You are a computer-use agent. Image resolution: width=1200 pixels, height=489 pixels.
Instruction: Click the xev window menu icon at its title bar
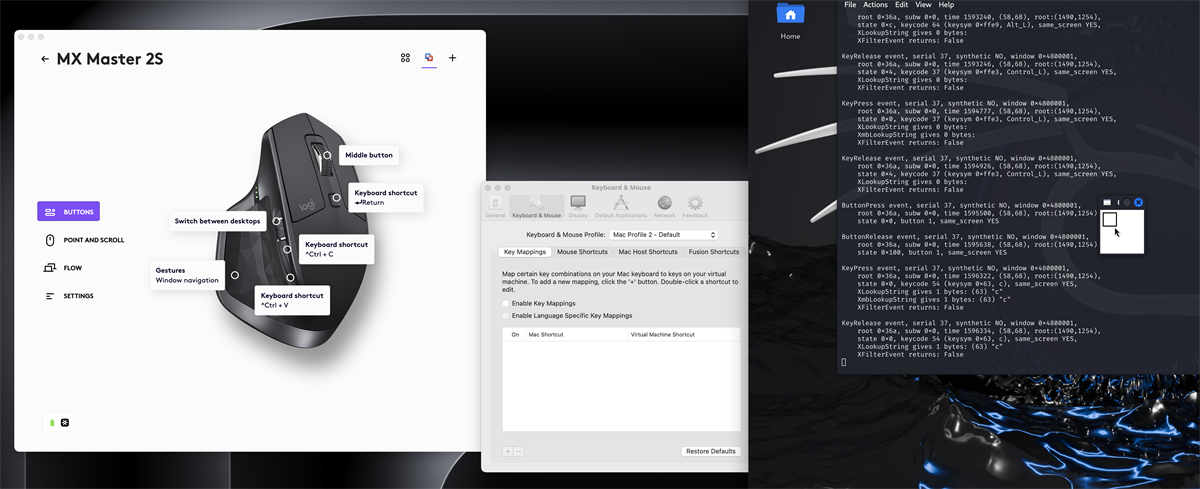point(1107,202)
